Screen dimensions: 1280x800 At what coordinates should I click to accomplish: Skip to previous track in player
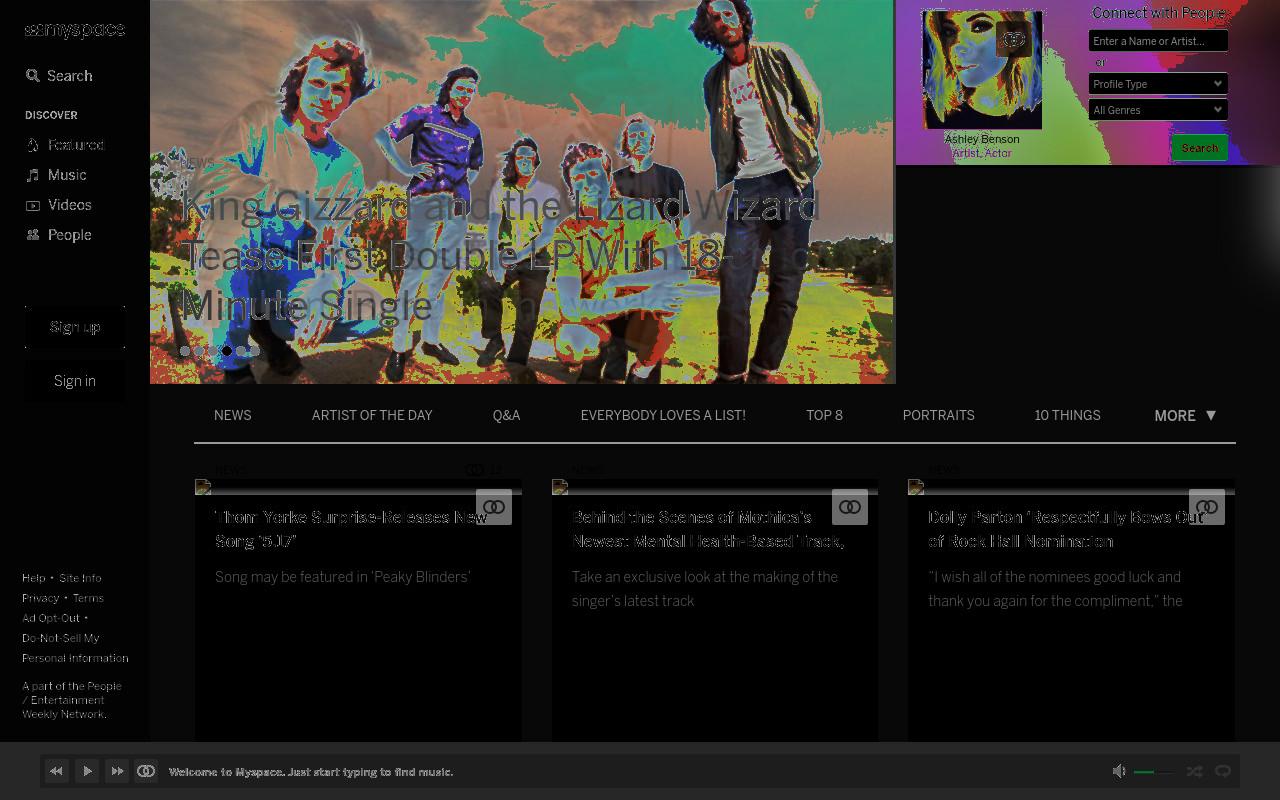coord(56,771)
